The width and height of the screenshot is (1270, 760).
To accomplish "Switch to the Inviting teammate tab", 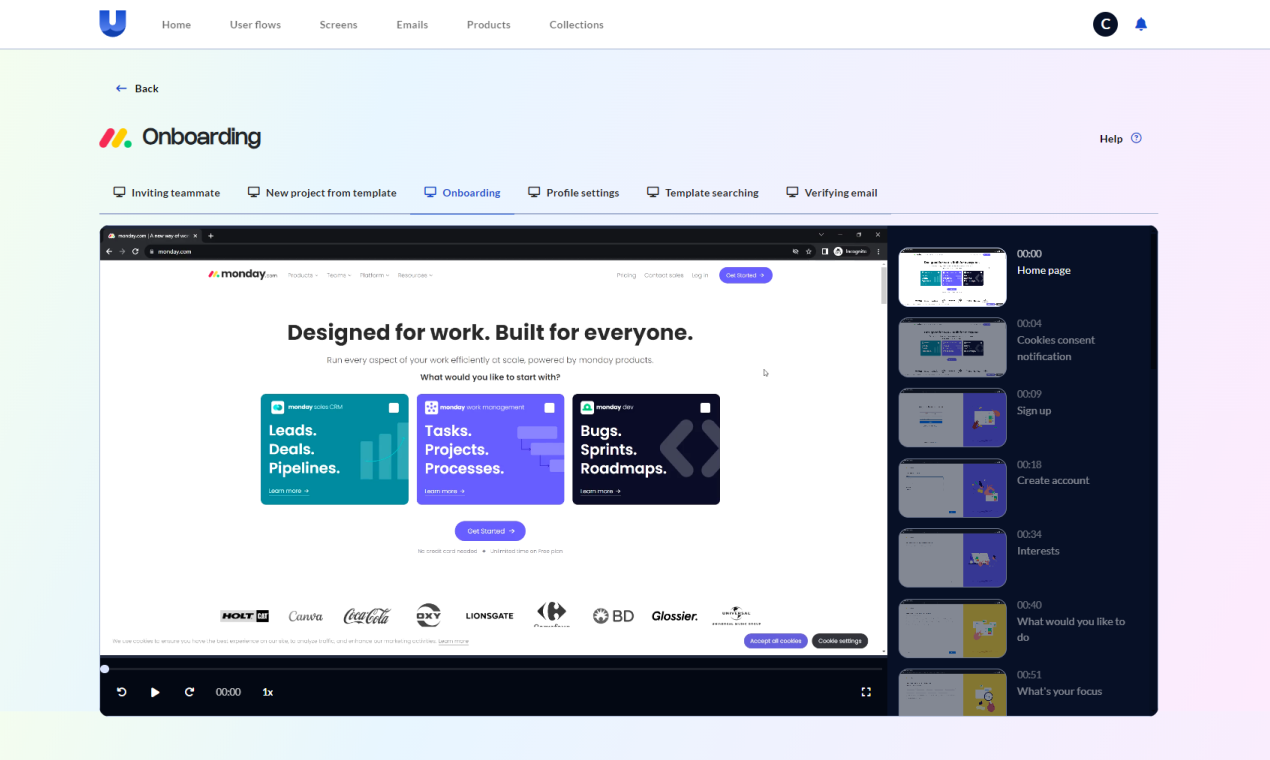I will (166, 193).
